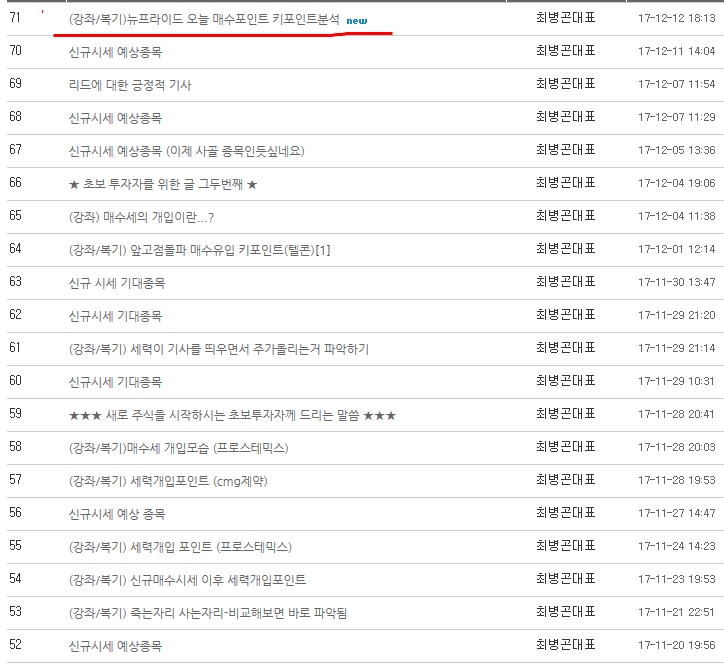Open post 52 신규시세 예상종목
Screen dimensions: 724x665
point(115,646)
